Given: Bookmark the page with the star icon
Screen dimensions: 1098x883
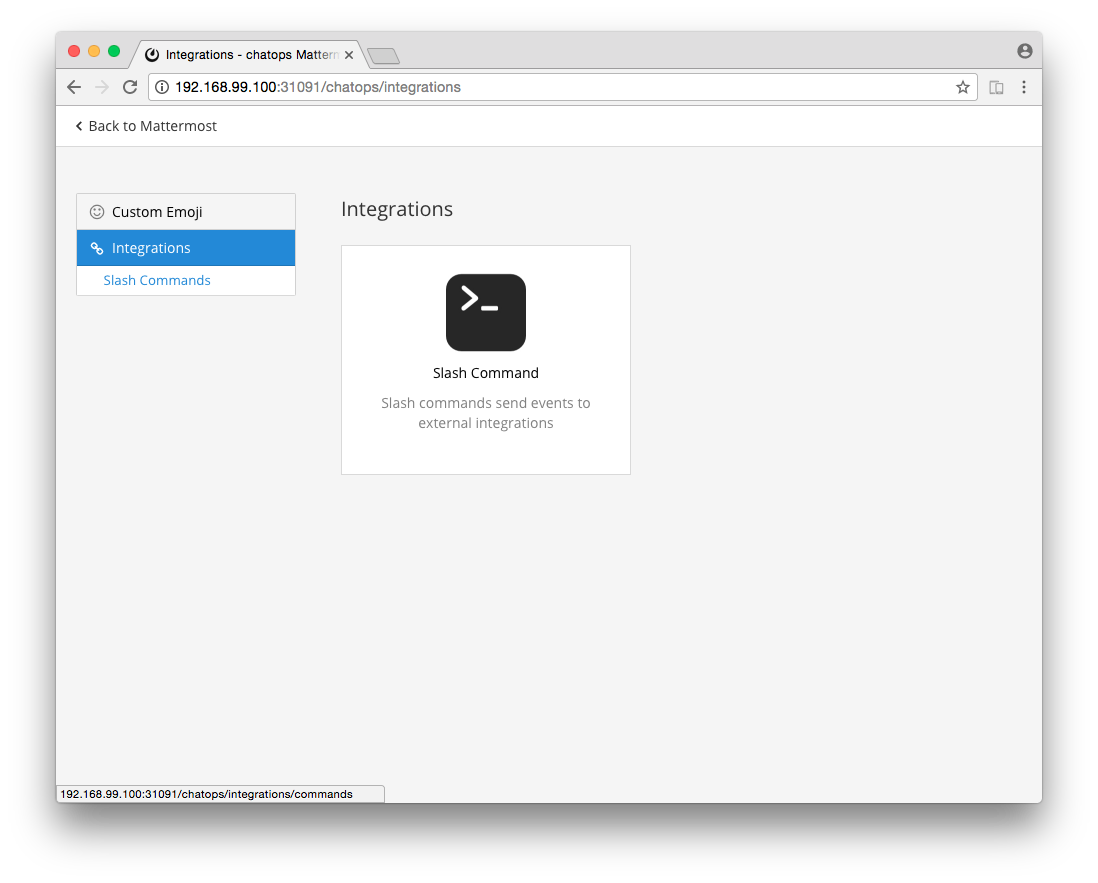Looking at the screenshot, I should click(962, 87).
